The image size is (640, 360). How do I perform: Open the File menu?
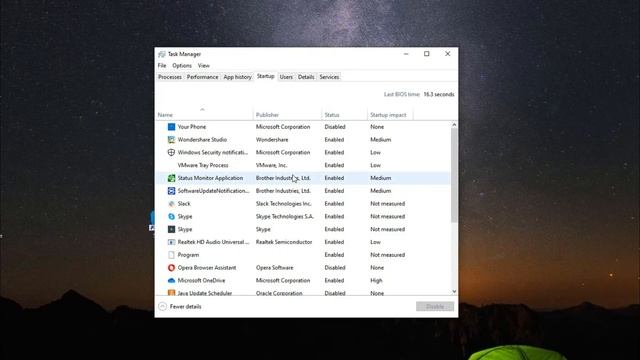162,65
